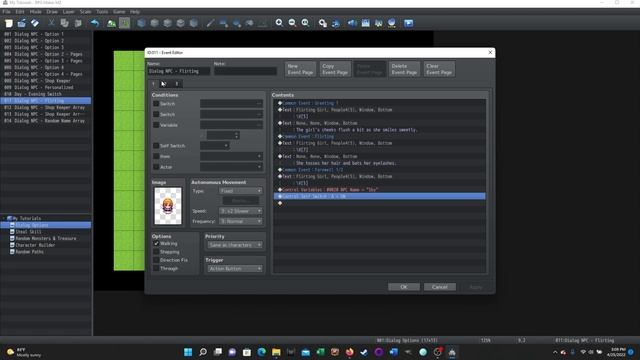Open Search icon on Windows taskbar

click(203, 352)
